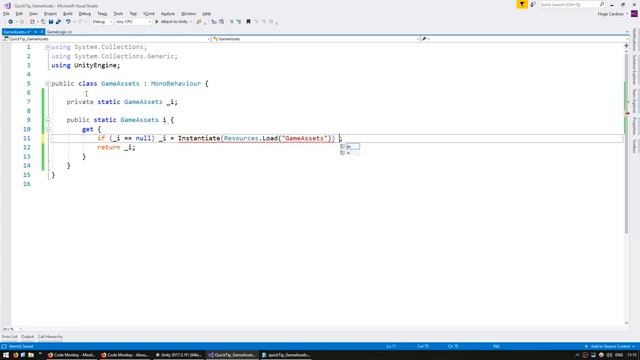Collapse the get accessor block
Screen dimensions: 640x360
48,129
